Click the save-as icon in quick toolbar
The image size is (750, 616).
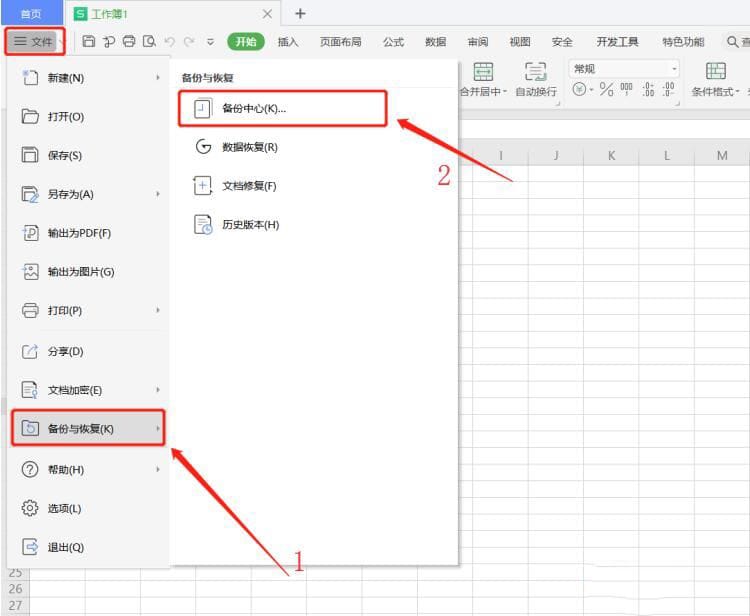109,42
